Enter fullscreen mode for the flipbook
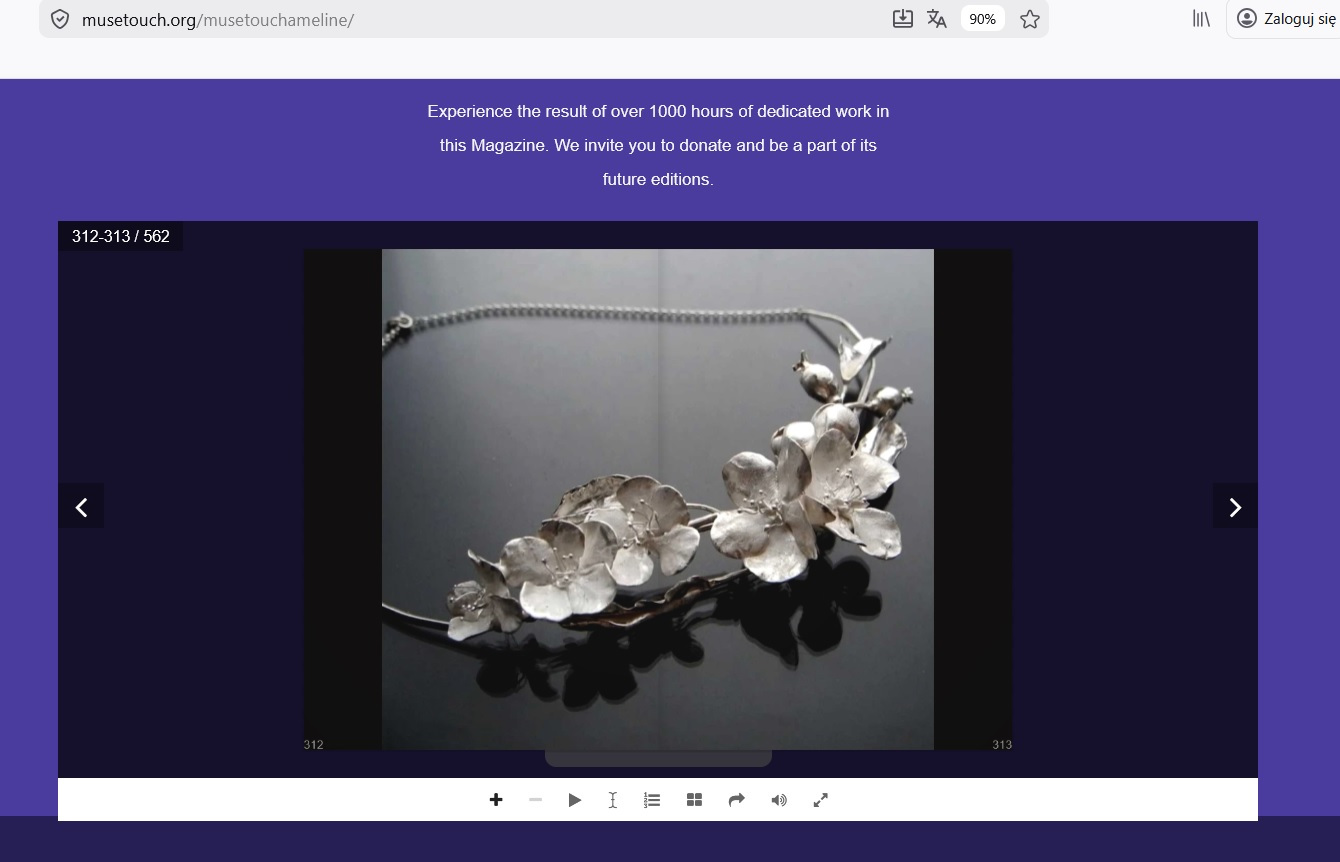 (x=821, y=800)
